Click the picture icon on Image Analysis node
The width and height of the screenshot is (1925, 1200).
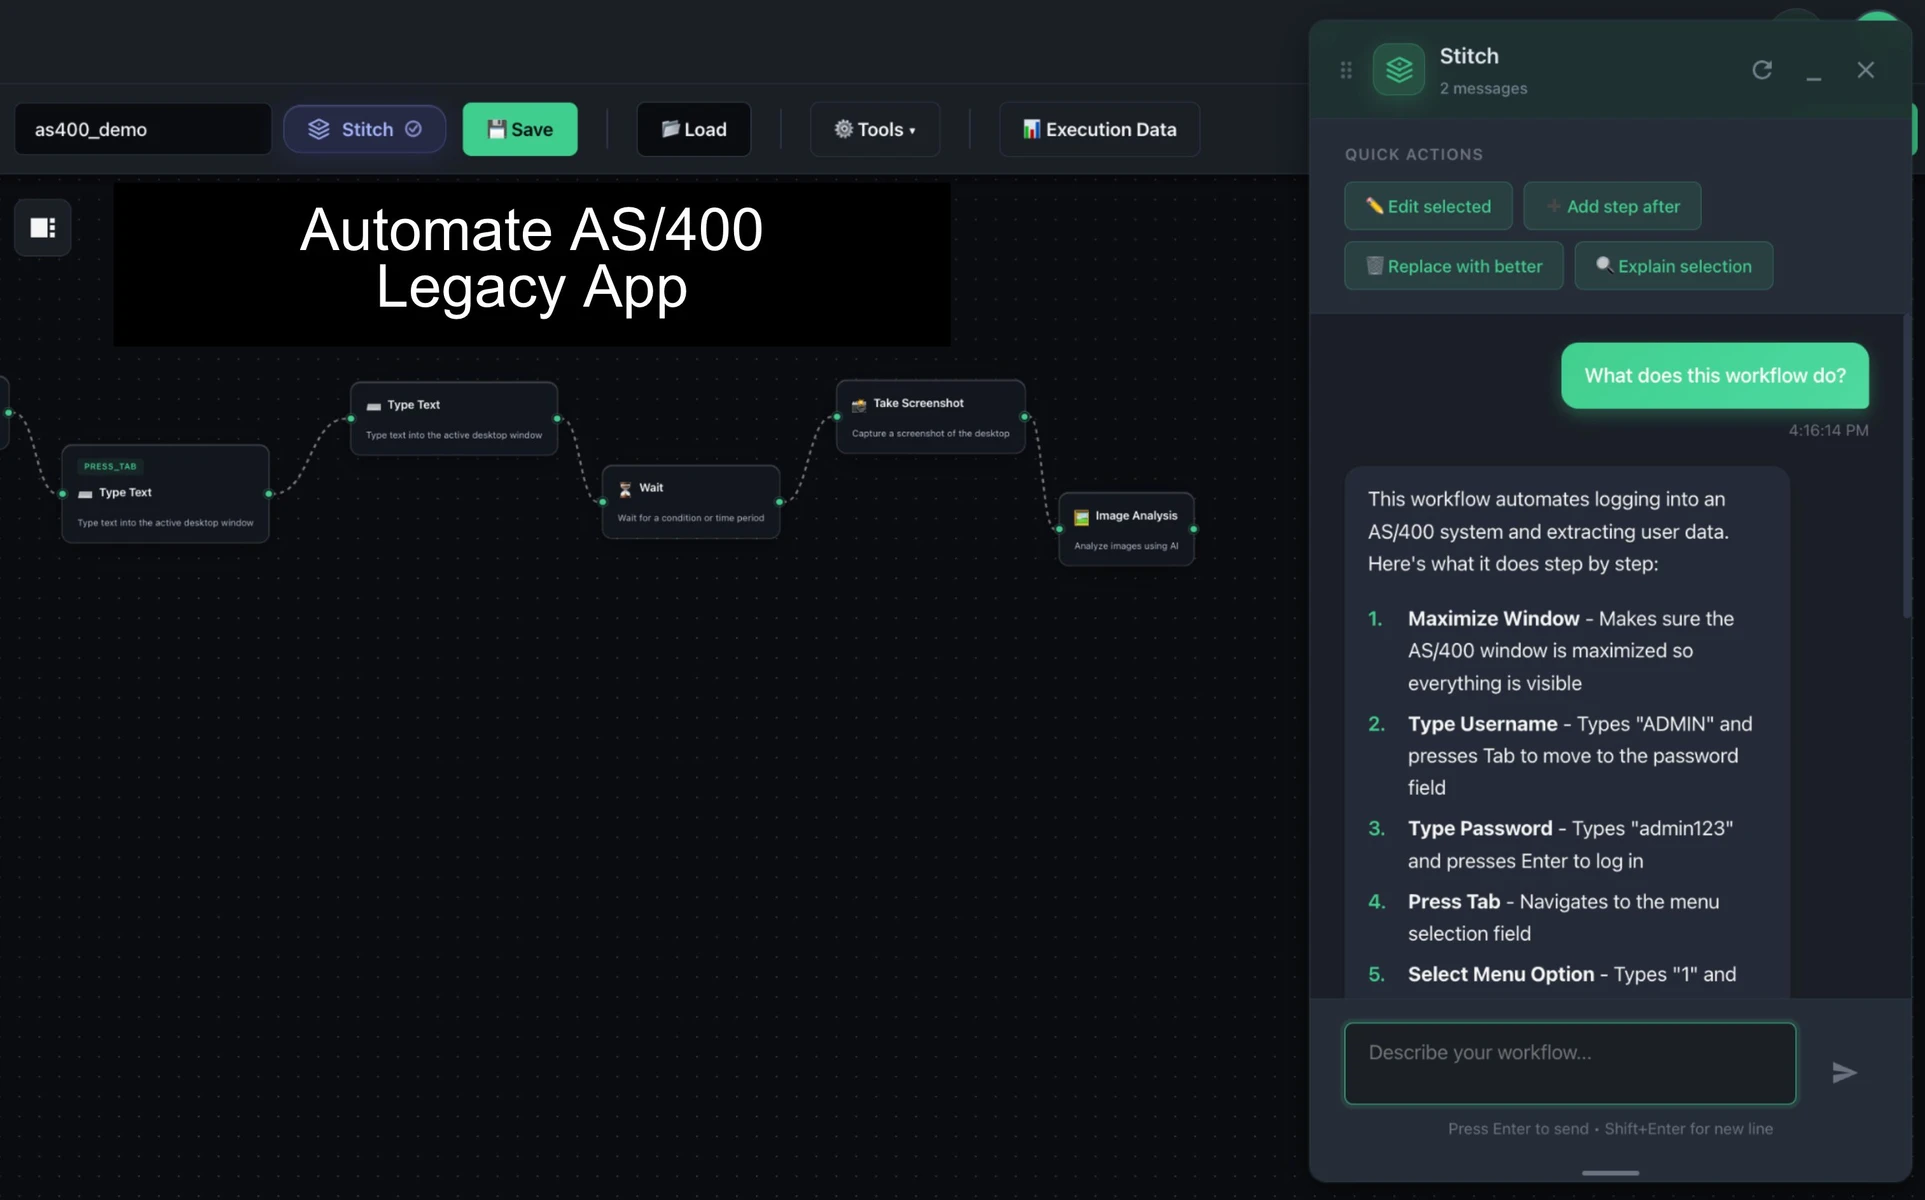click(1081, 517)
